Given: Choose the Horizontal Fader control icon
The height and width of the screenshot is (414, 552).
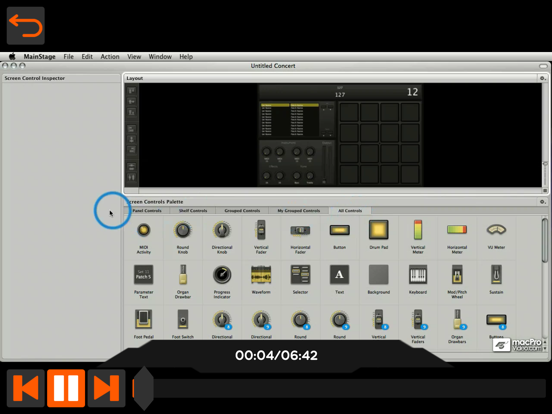Looking at the screenshot, I should coord(300,230).
